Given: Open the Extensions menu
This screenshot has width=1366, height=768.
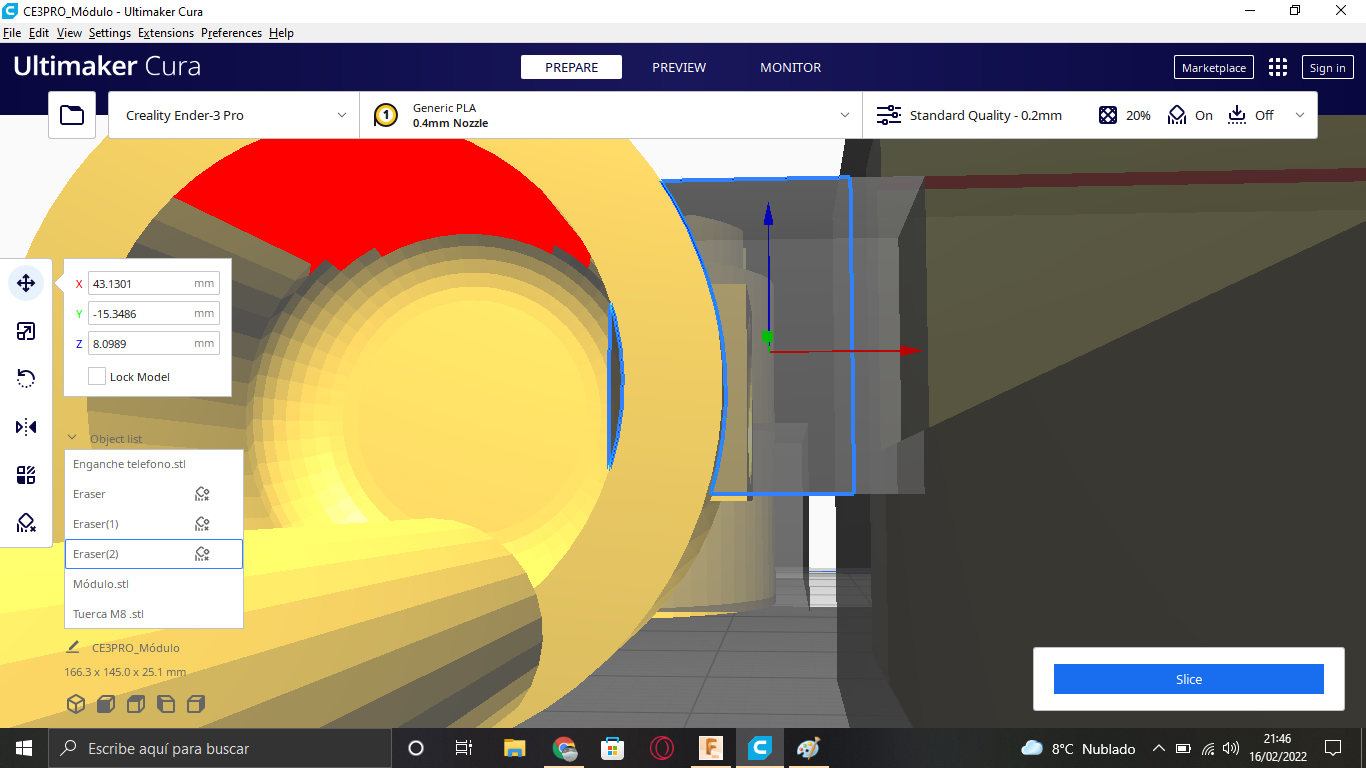Looking at the screenshot, I should click(x=166, y=33).
